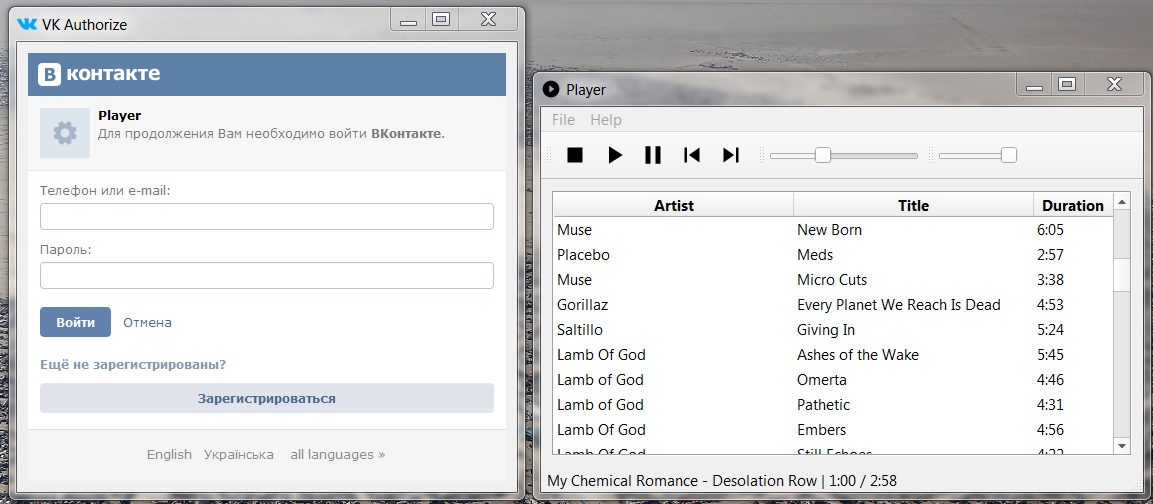Select the Meds track title
1153x504 pixels.
tap(815, 255)
